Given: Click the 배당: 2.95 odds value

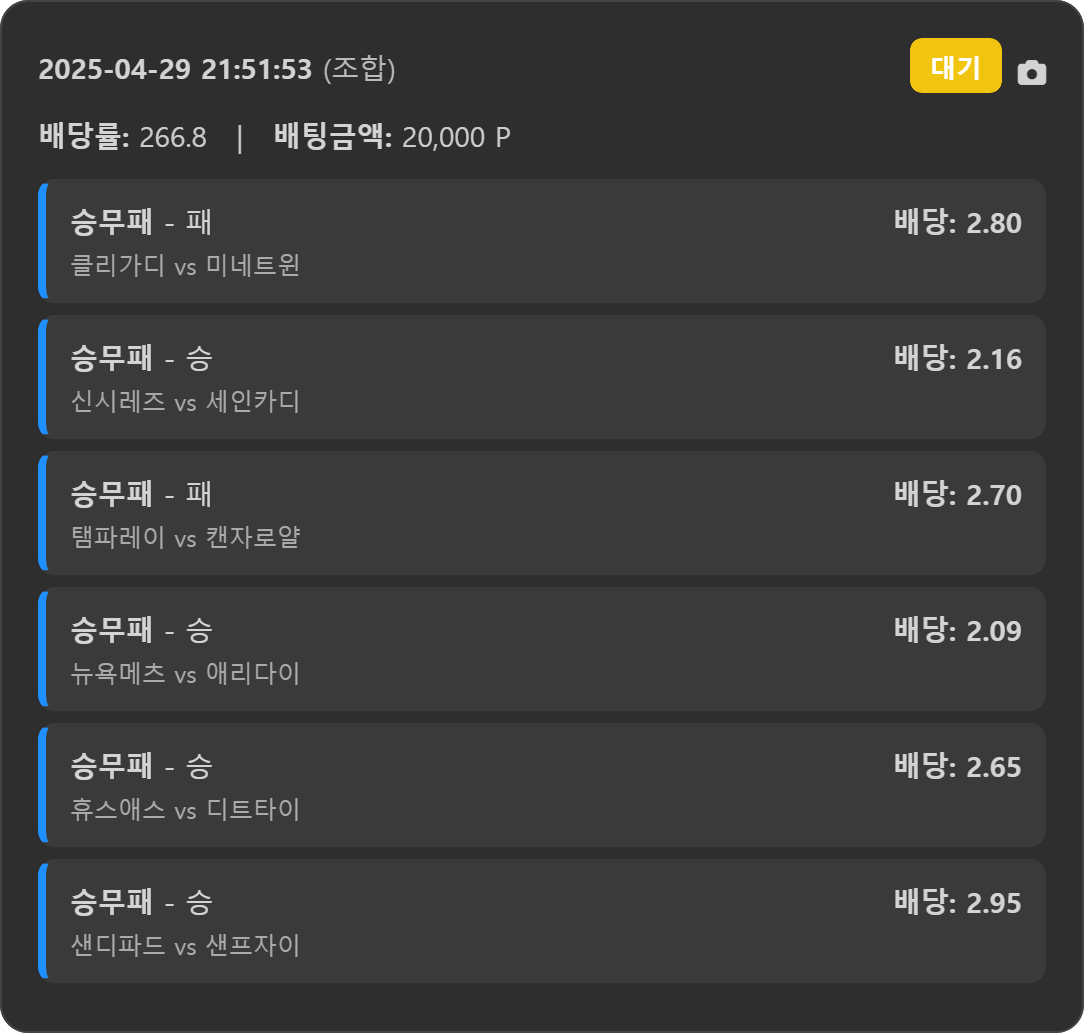Looking at the screenshot, I should coord(957,903).
